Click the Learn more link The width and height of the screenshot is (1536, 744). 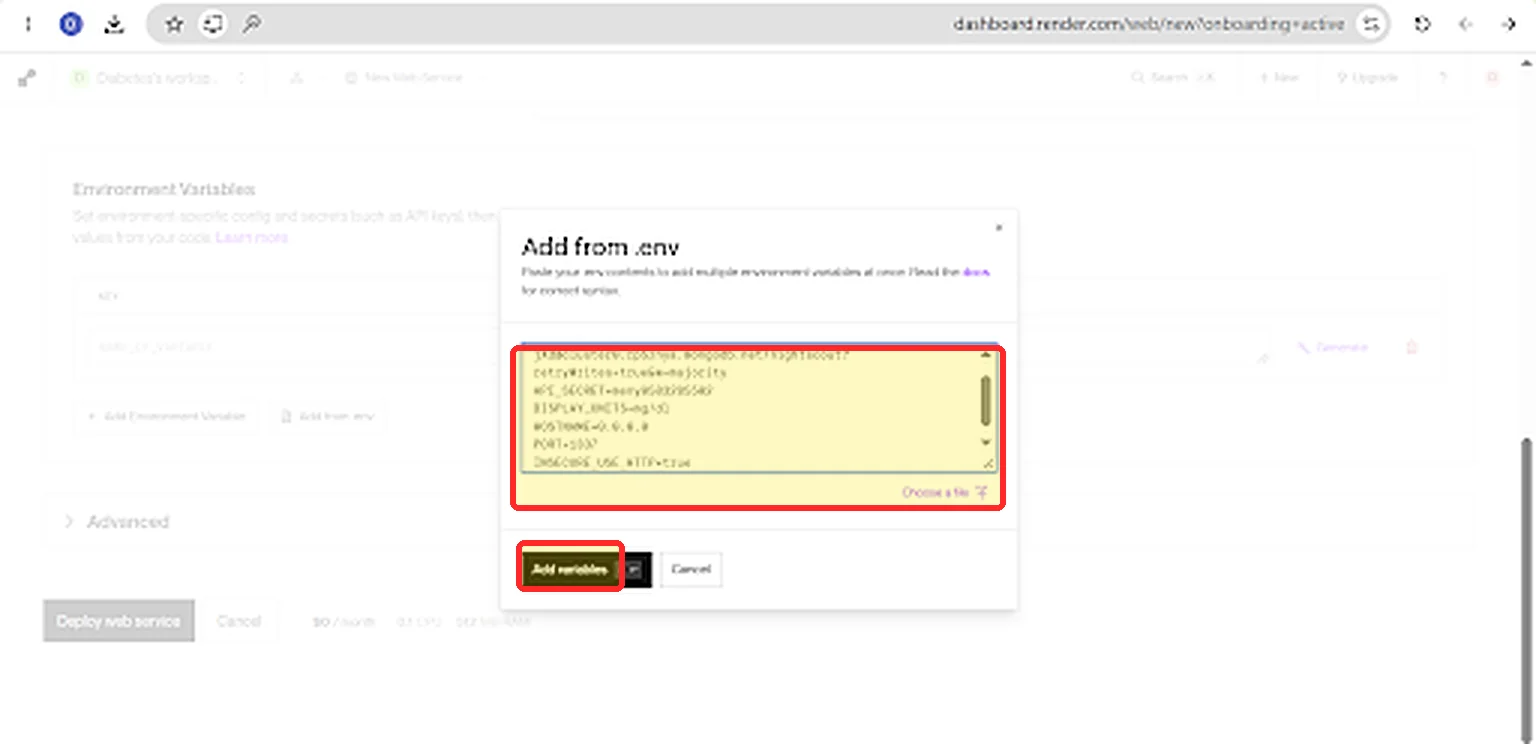pyautogui.click(x=252, y=238)
